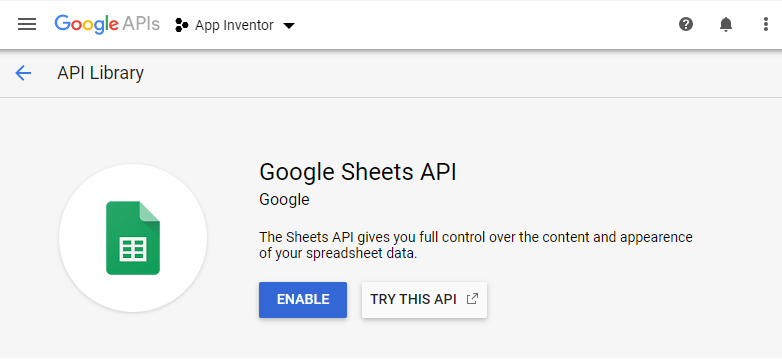Show notifications using the bell icon
The width and height of the screenshot is (782, 364).
pyautogui.click(x=726, y=24)
